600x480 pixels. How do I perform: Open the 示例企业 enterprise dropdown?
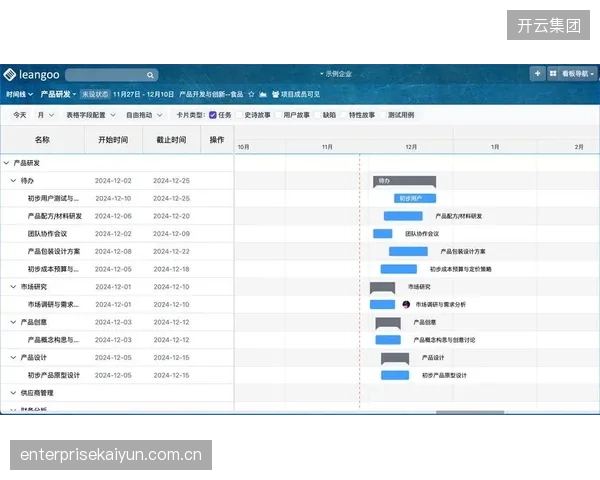336,74
